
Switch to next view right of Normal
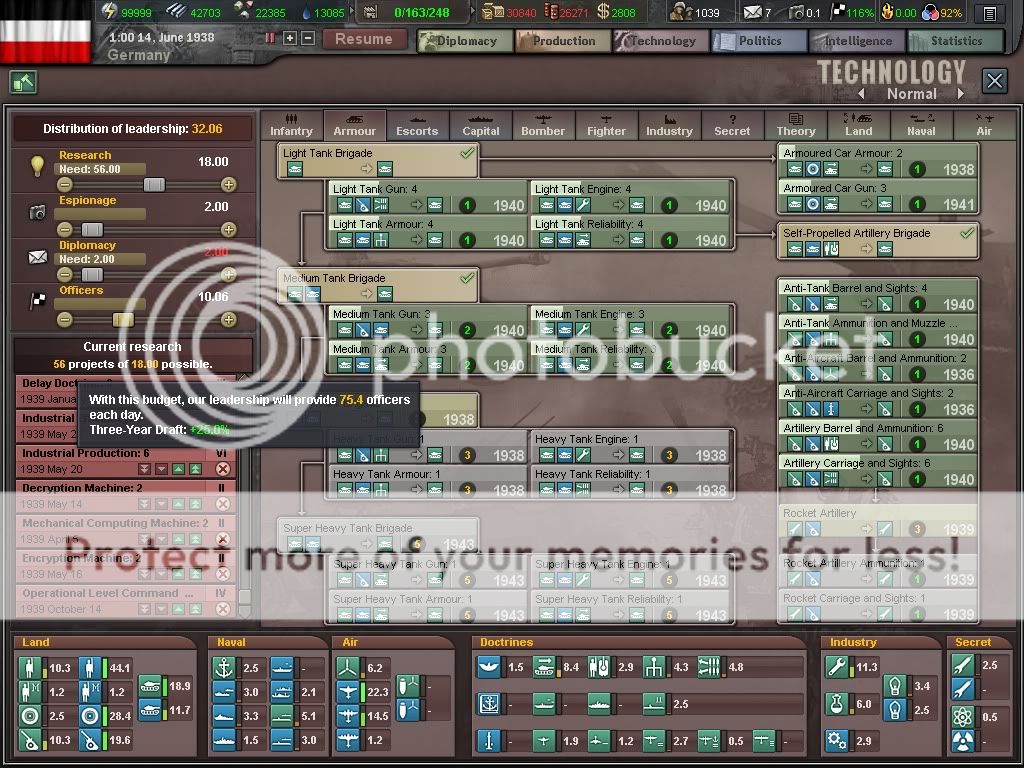(960, 94)
